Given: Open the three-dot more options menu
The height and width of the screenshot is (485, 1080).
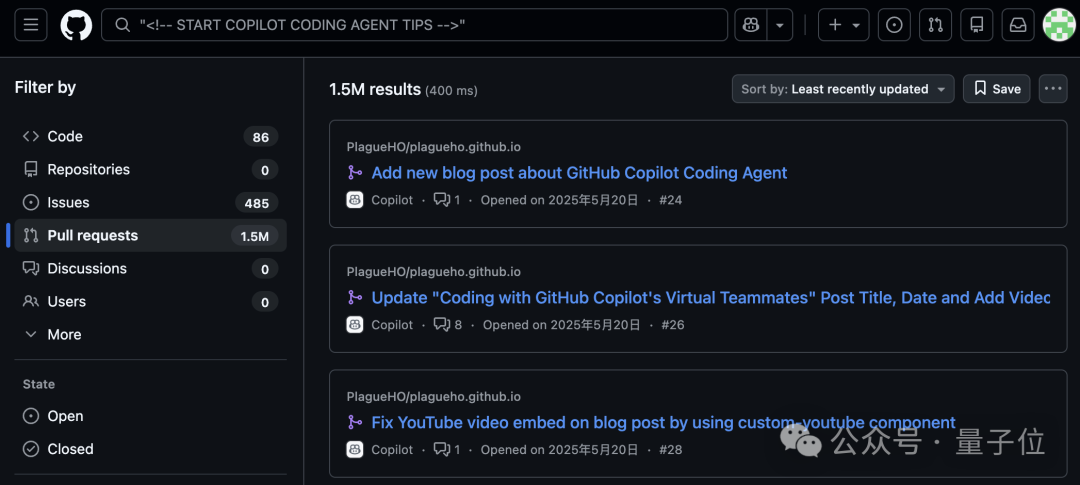Looking at the screenshot, I should [1052, 89].
